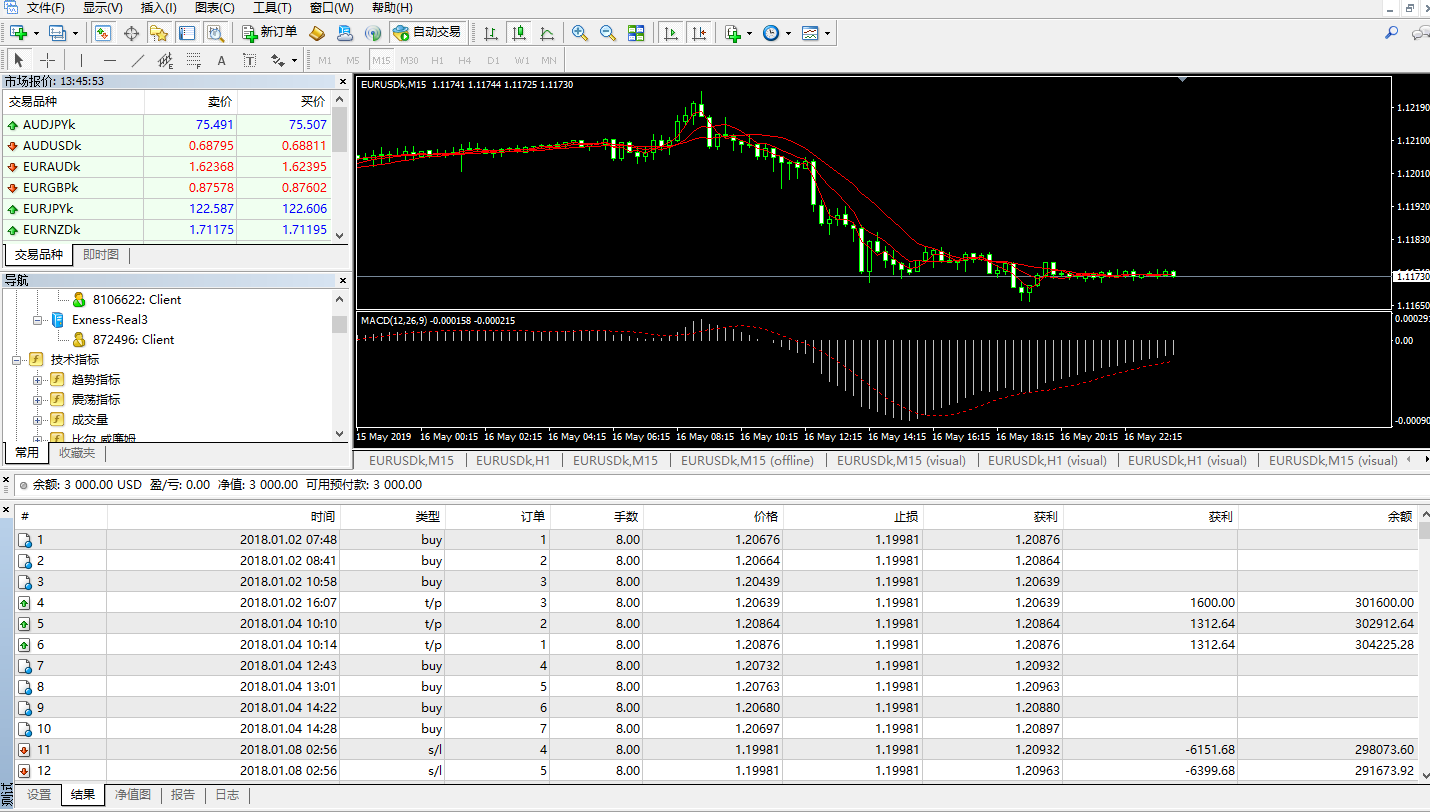Expand the templates dropdown arrow
This screenshot has height=812, width=1430.
[x=827, y=33]
